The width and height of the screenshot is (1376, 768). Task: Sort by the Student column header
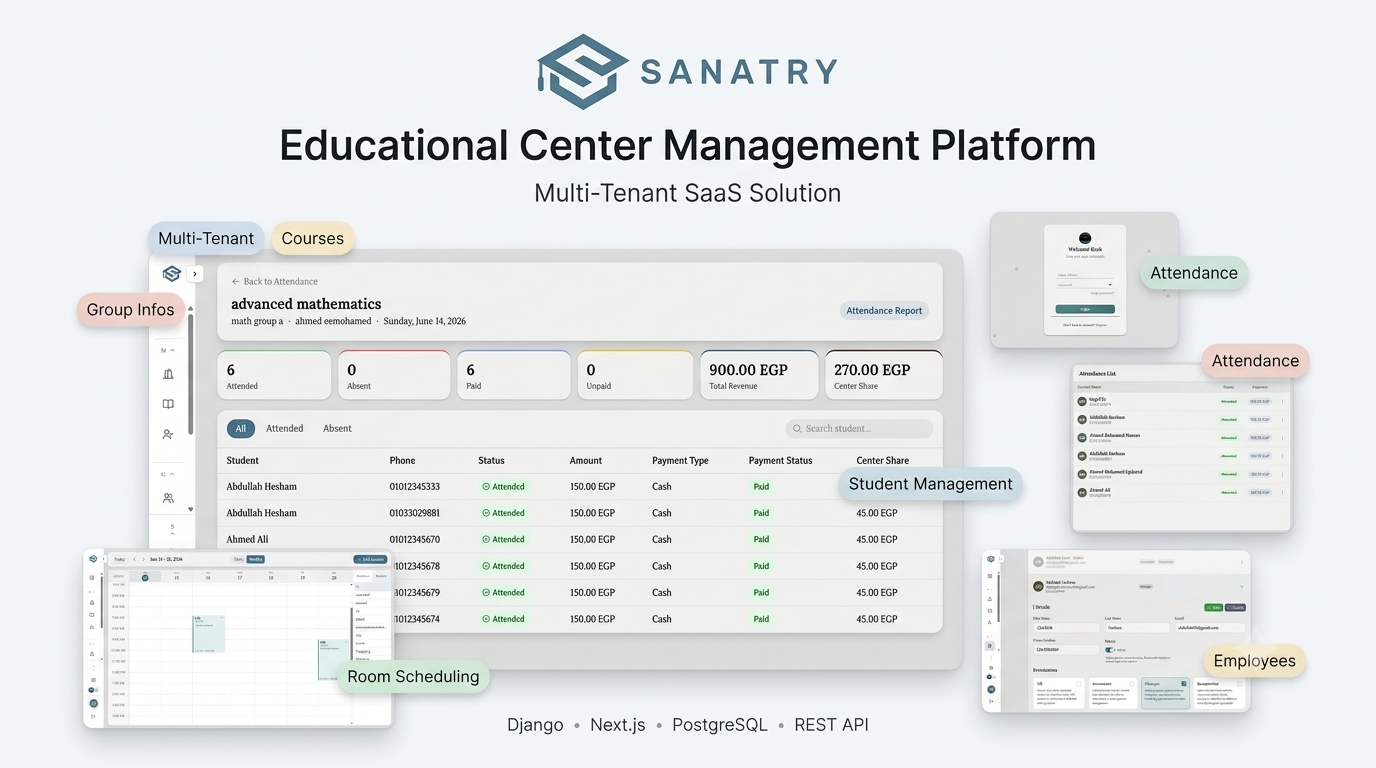243,461
